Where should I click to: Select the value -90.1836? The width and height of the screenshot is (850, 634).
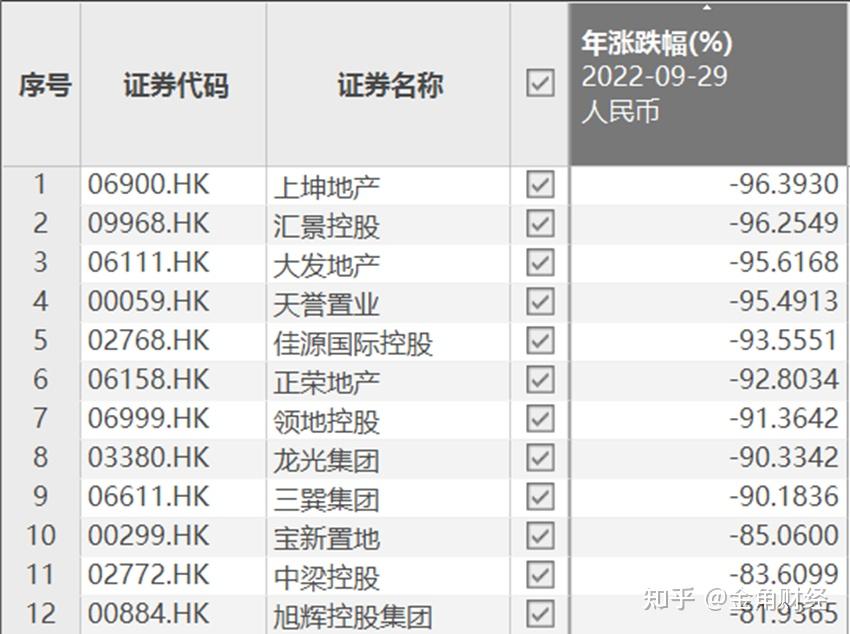(x=784, y=496)
